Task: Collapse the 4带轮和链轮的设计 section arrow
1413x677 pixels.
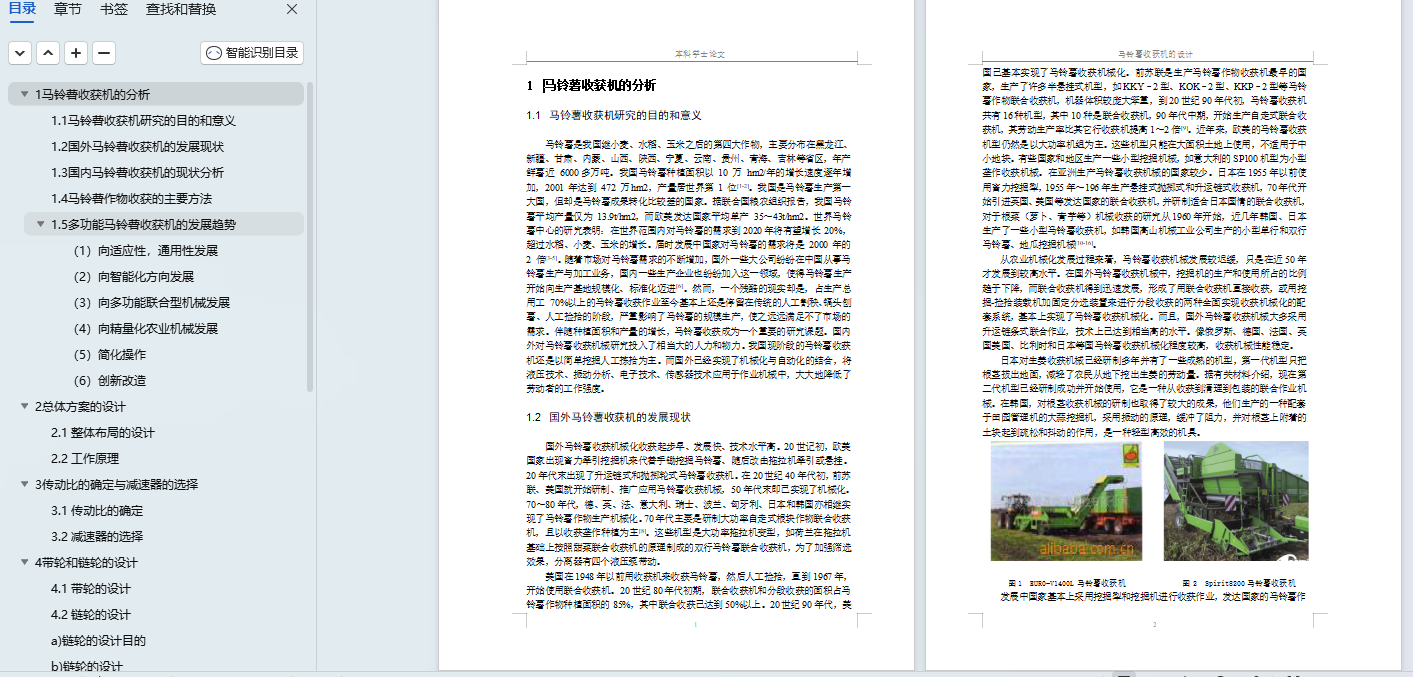Action: pyautogui.click(x=24, y=563)
